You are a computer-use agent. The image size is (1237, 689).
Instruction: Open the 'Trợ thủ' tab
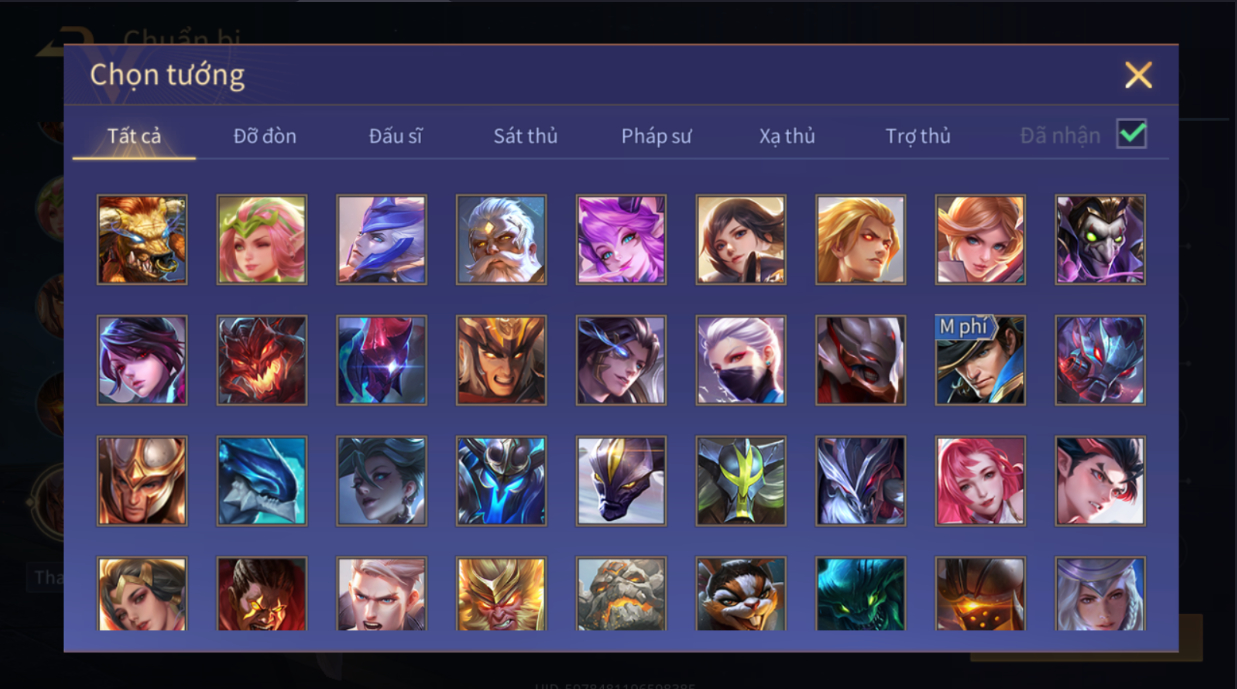point(918,136)
